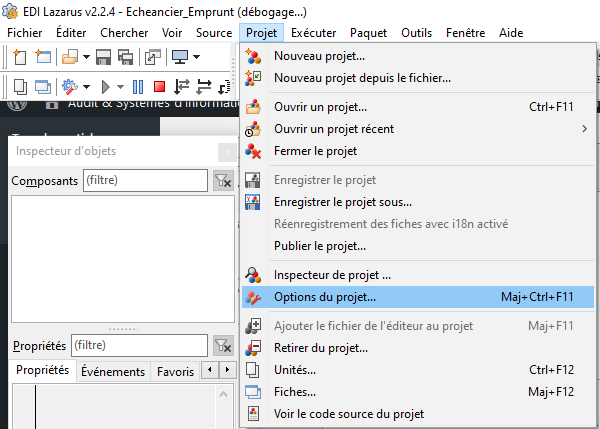600x429 pixels.
Task: Choose Enregistrer le projet sous...
Action: (x=418, y=202)
